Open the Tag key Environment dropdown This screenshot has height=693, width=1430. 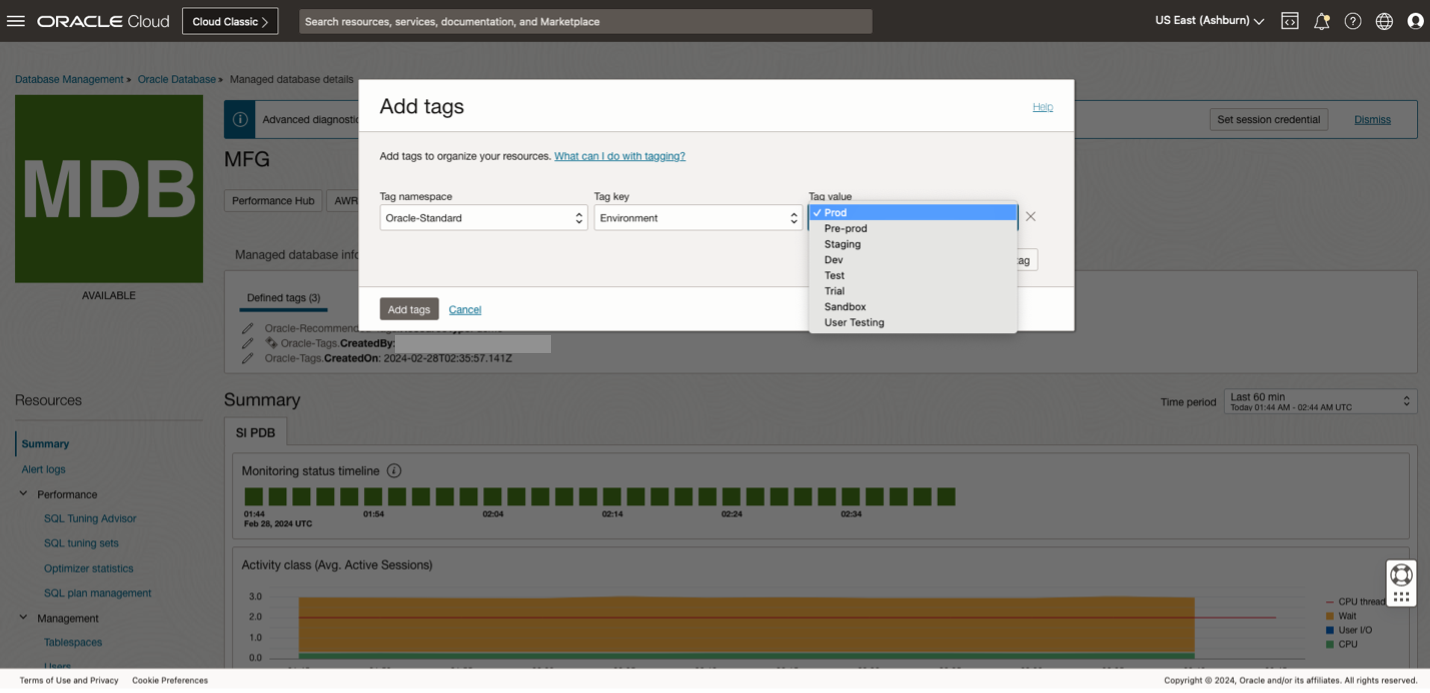coord(697,218)
